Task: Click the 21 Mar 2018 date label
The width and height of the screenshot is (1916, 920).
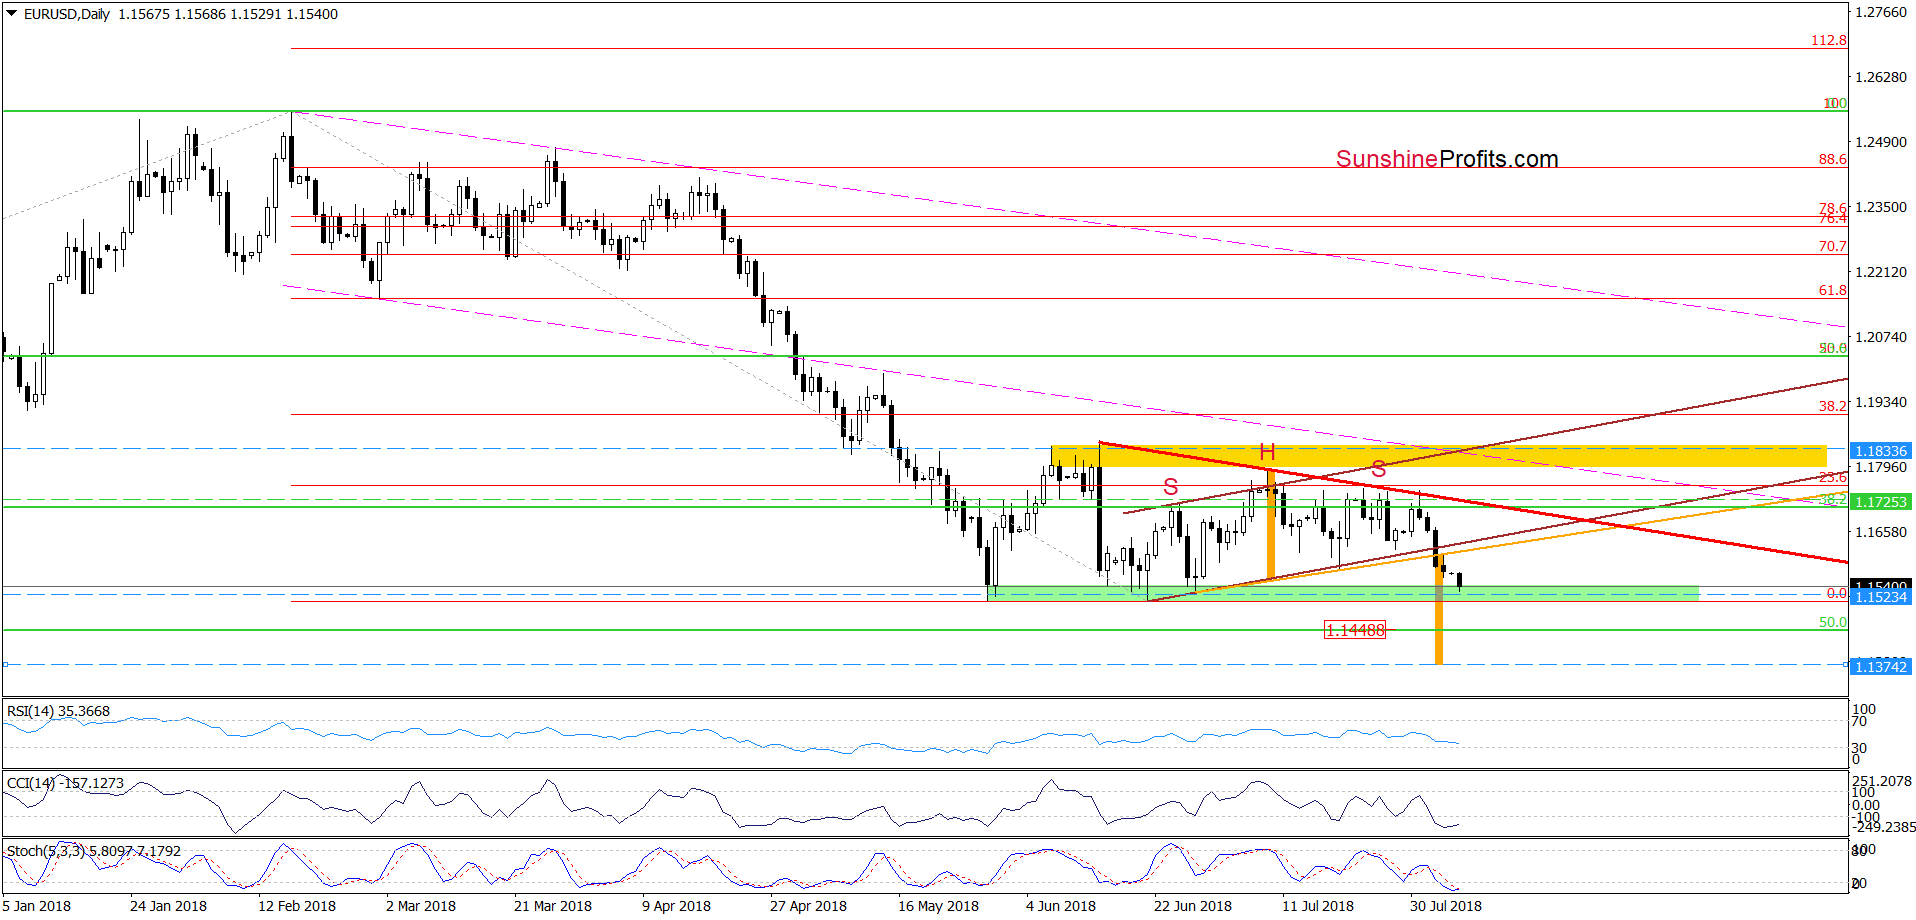Action: (x=553, y=906)
